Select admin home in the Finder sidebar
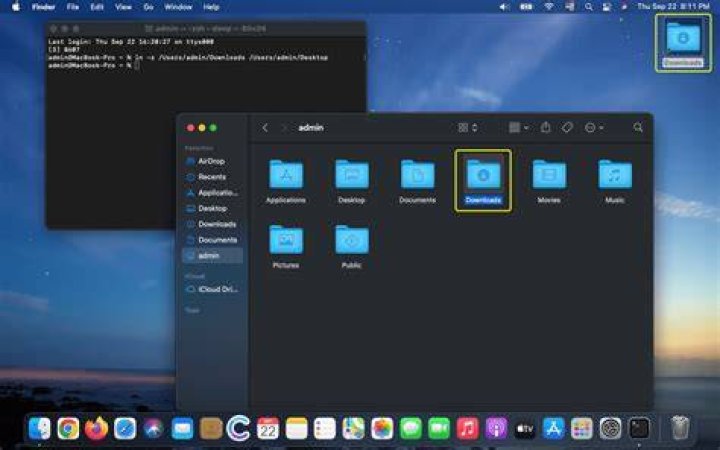Screen dimensions: 720x450 tap(213, 255)
